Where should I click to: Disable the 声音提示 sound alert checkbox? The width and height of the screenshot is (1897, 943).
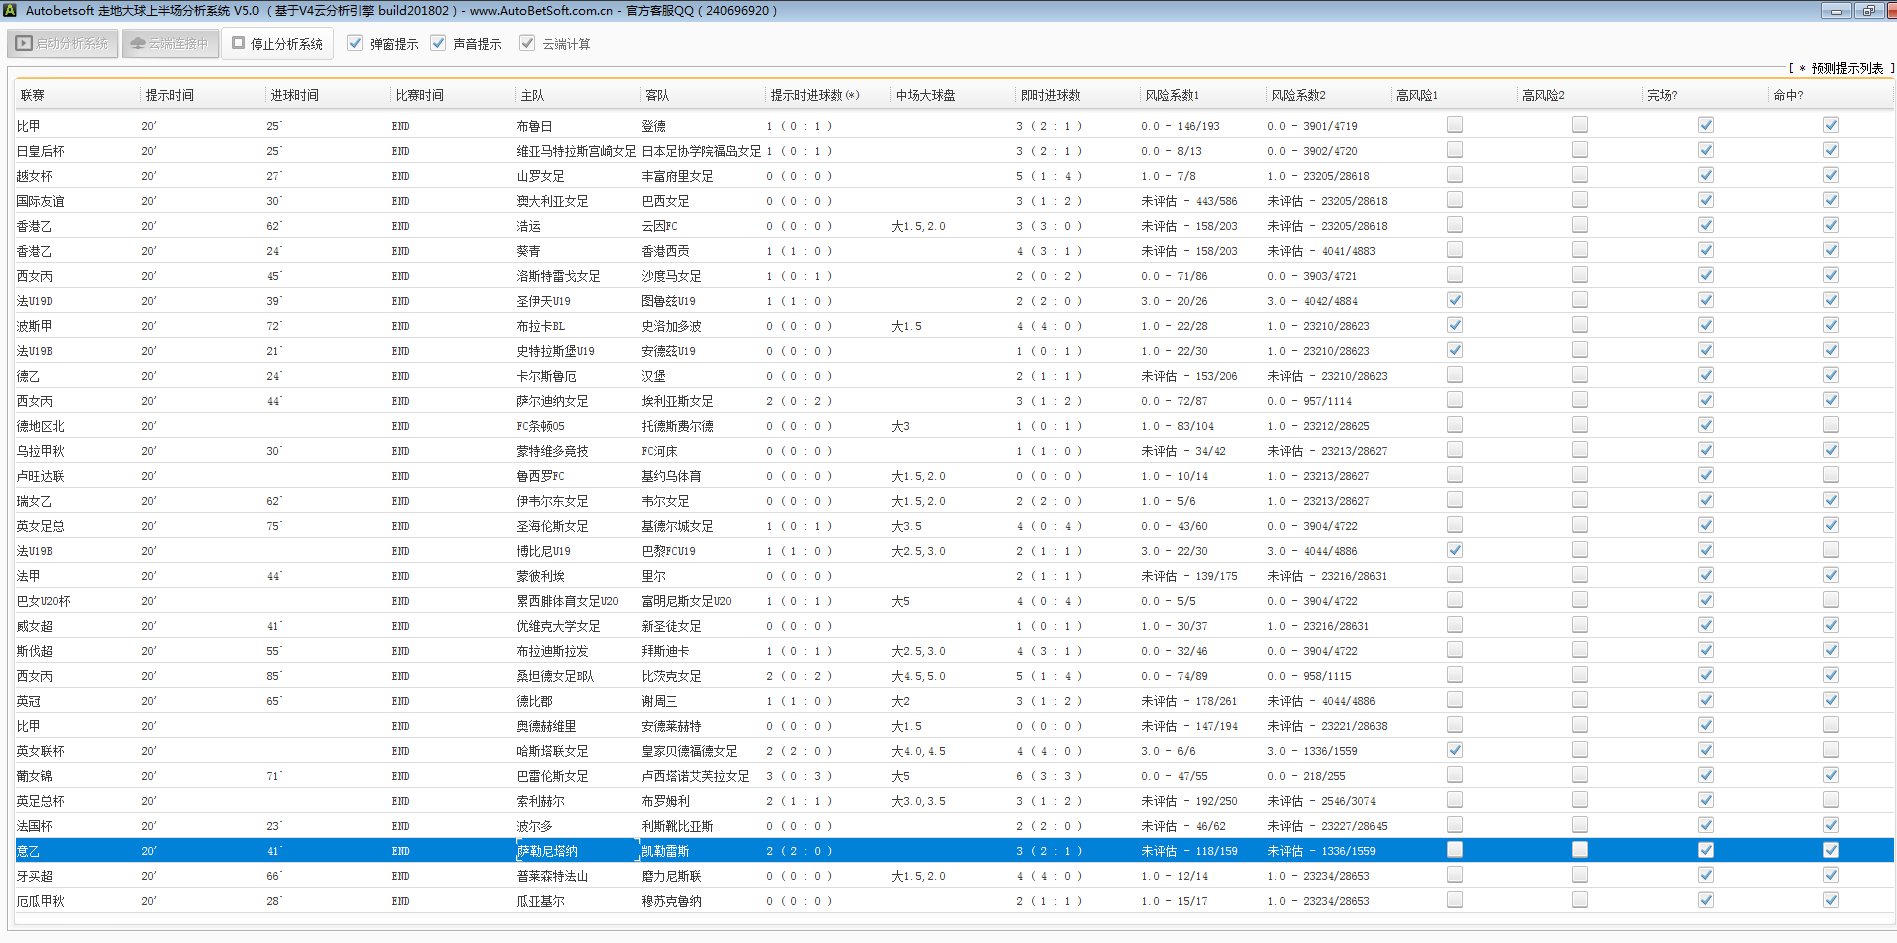(x=438, y=43)
